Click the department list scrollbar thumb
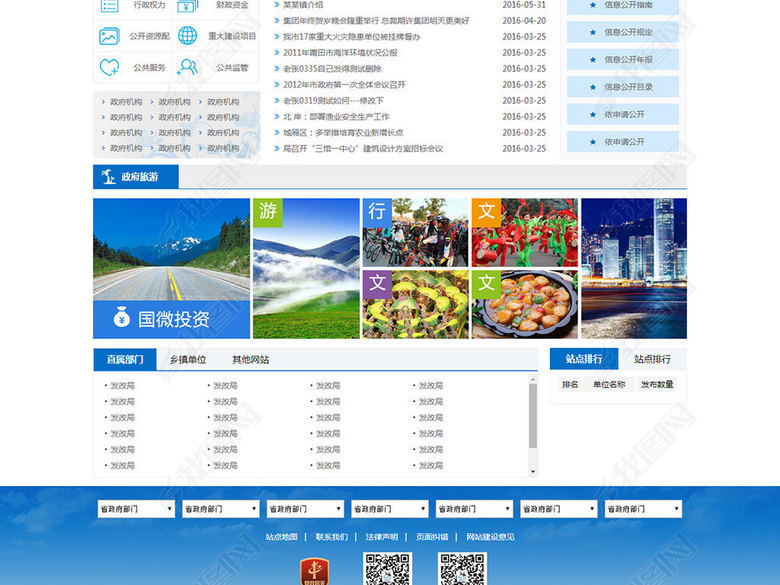Image resolution: width=780 pixels, height=585 pixels. tap(533, 416)
